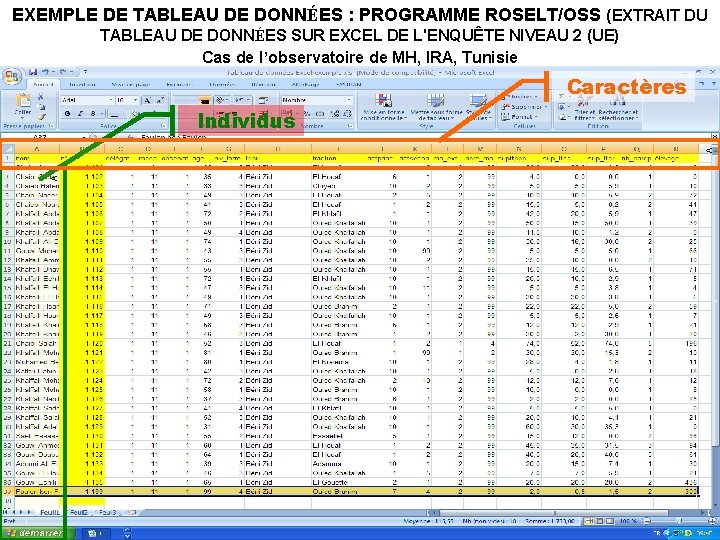Apply thousands separator style
Image resolution: width=720 pixels, height=540 pixels.
321,113
